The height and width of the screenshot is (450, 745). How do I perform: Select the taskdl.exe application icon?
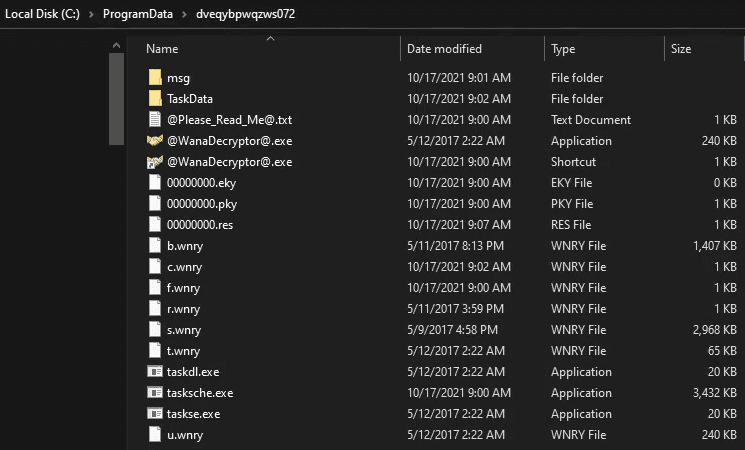click(154, 372)
